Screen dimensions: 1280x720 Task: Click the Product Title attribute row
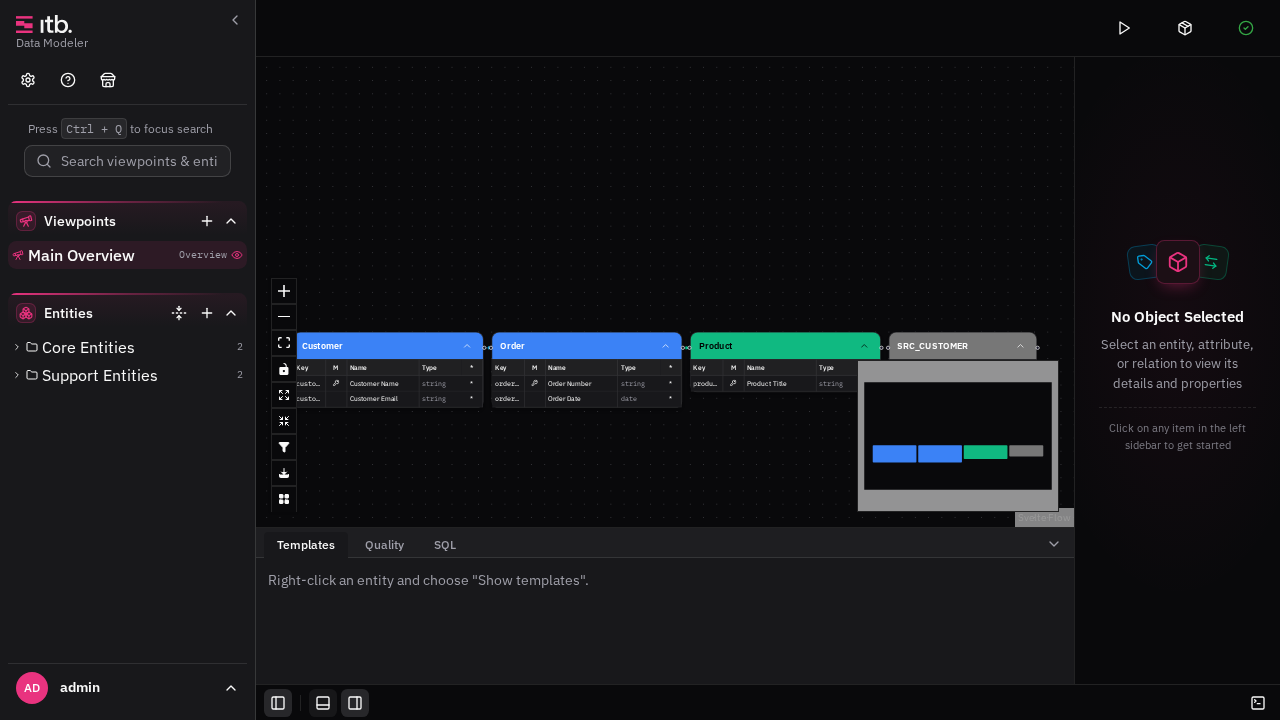point(774,383)
